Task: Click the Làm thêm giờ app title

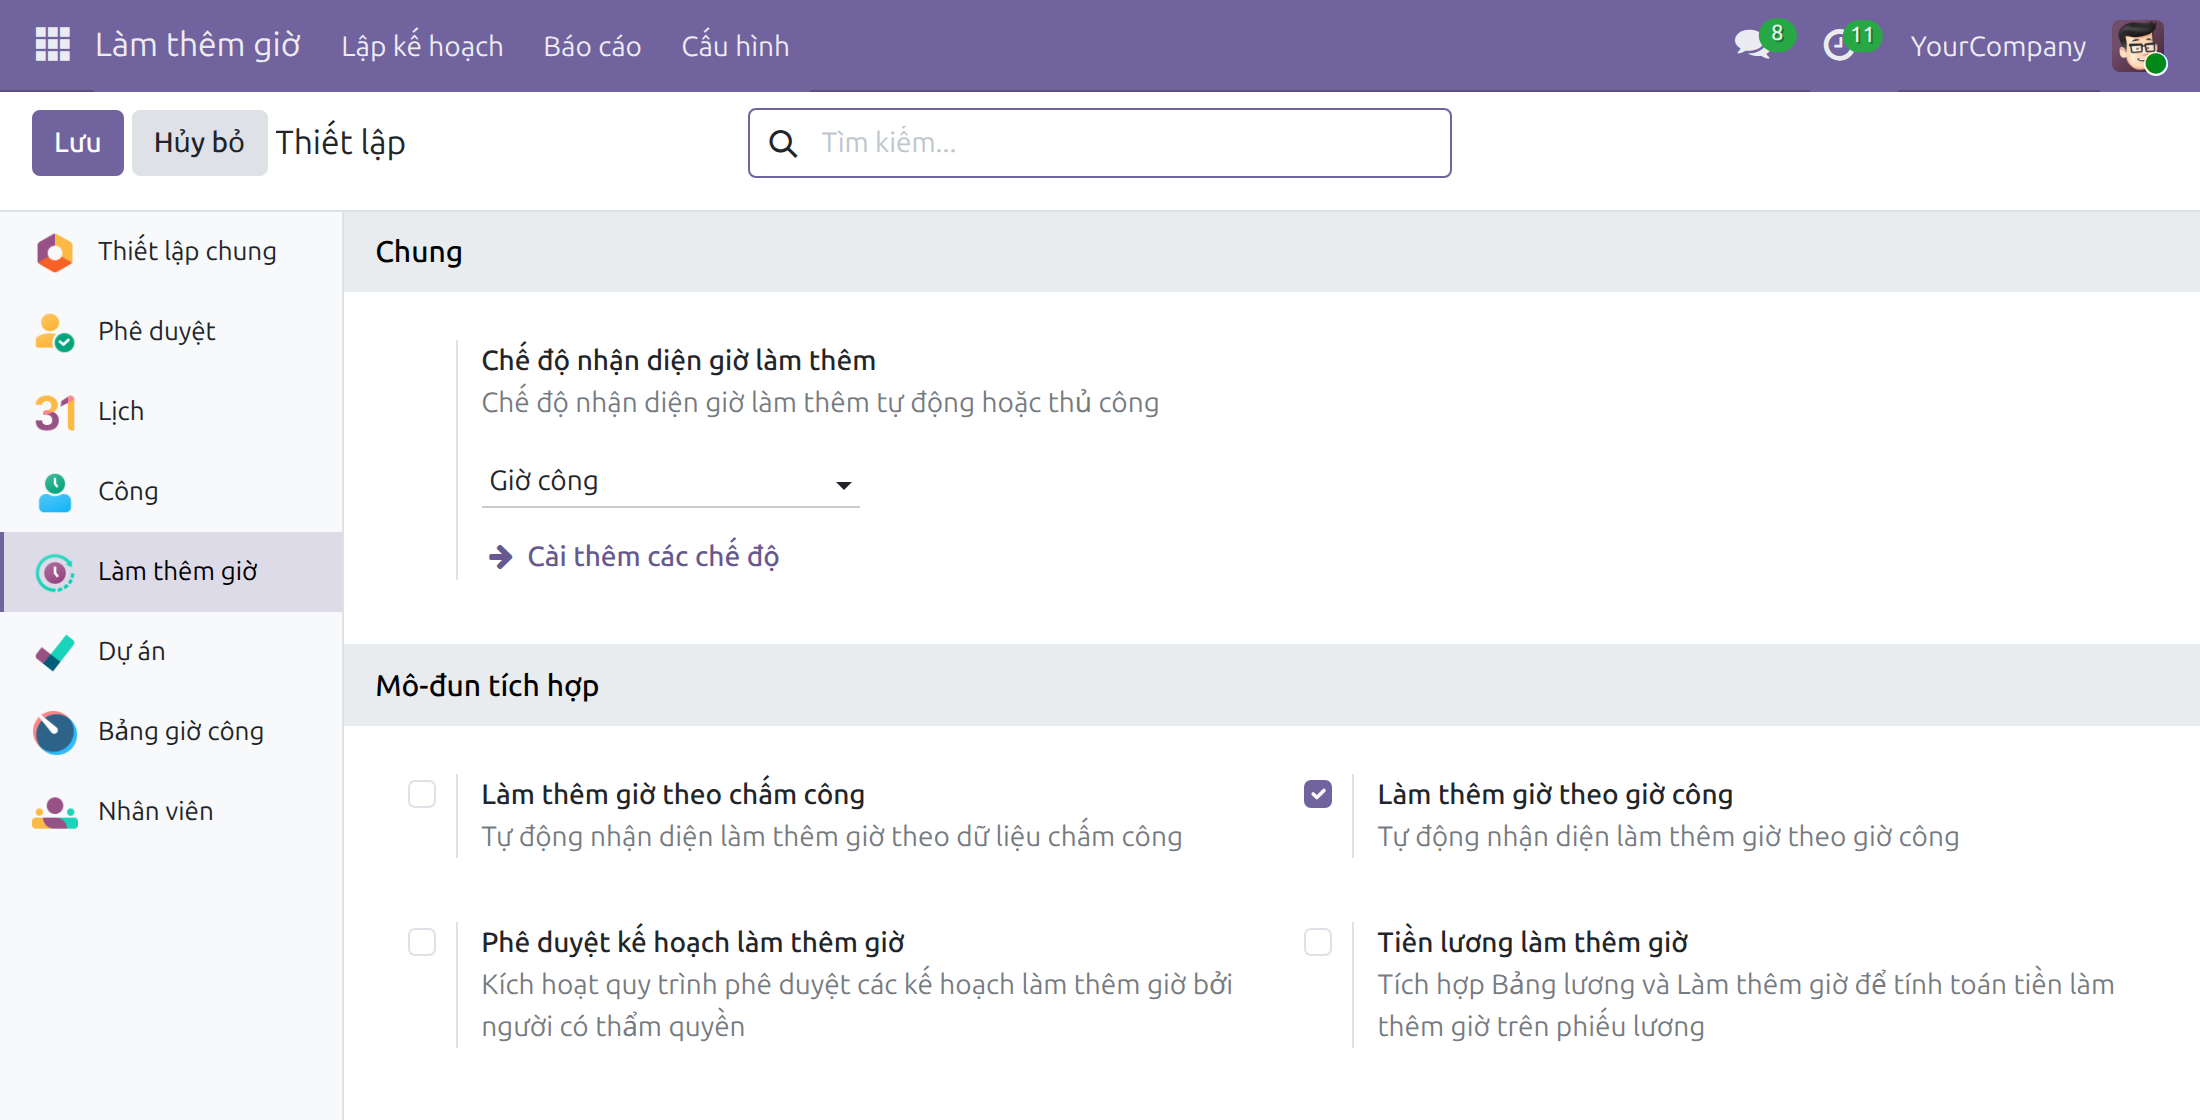Action: click(198, 45)
